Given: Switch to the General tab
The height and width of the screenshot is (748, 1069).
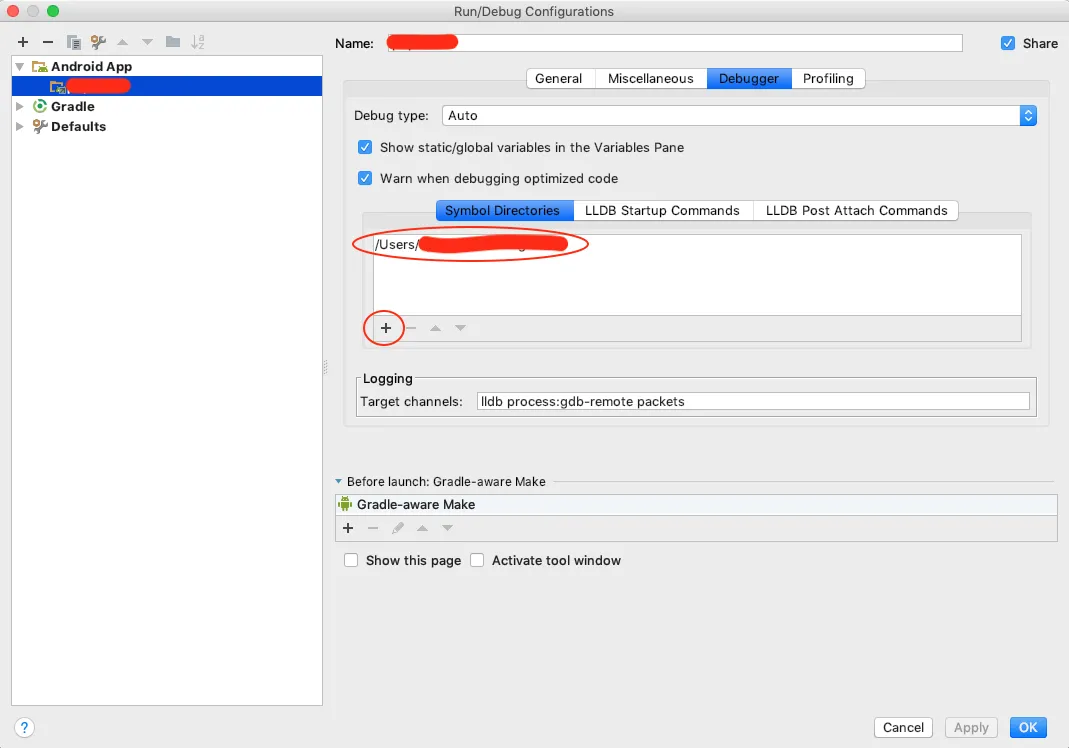Looking at the screenshot, I should coord(558,78).
